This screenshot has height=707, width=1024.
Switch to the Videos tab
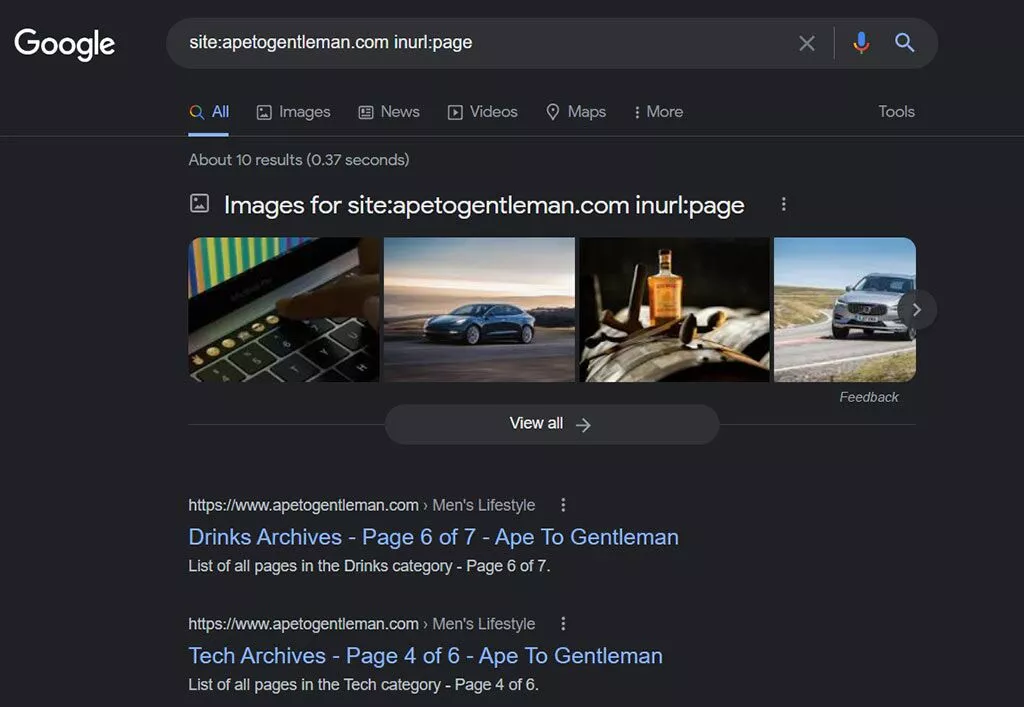pyautogui.click(x=483, y=112)
